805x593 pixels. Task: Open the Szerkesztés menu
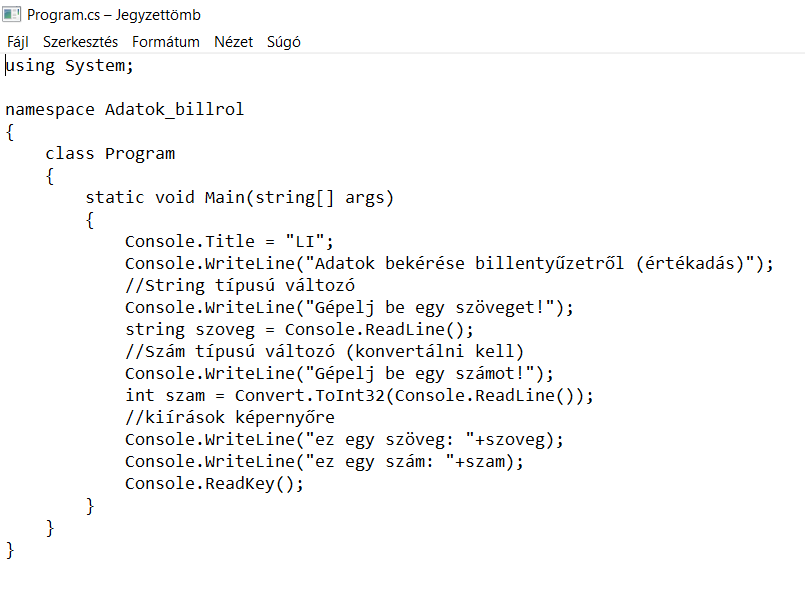[x=80, y=42]
